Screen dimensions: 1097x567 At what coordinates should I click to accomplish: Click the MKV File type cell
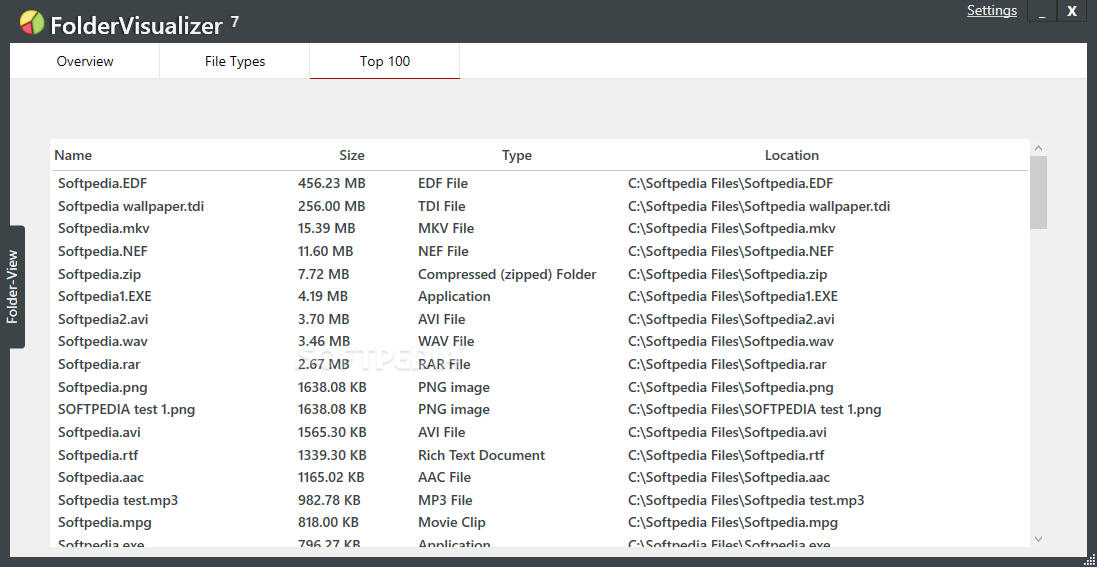446,228
